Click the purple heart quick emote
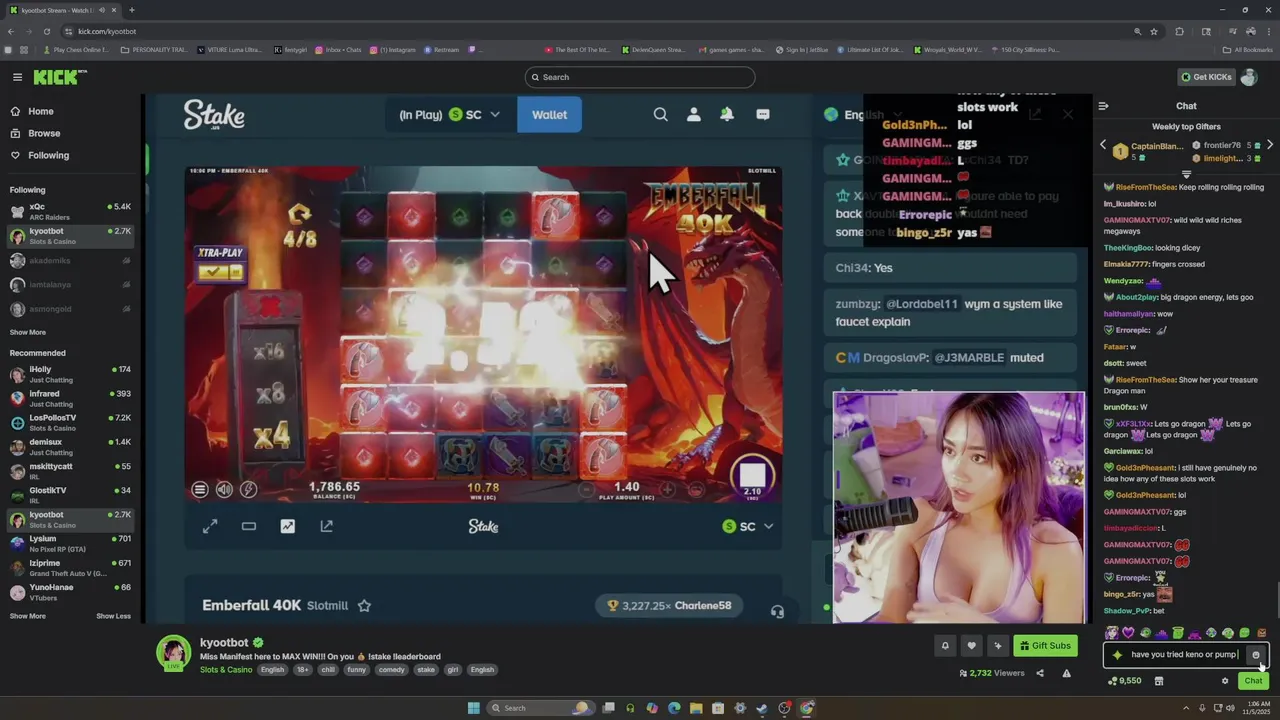This screenshot has width=1280, height=720. click(1128, 633)
